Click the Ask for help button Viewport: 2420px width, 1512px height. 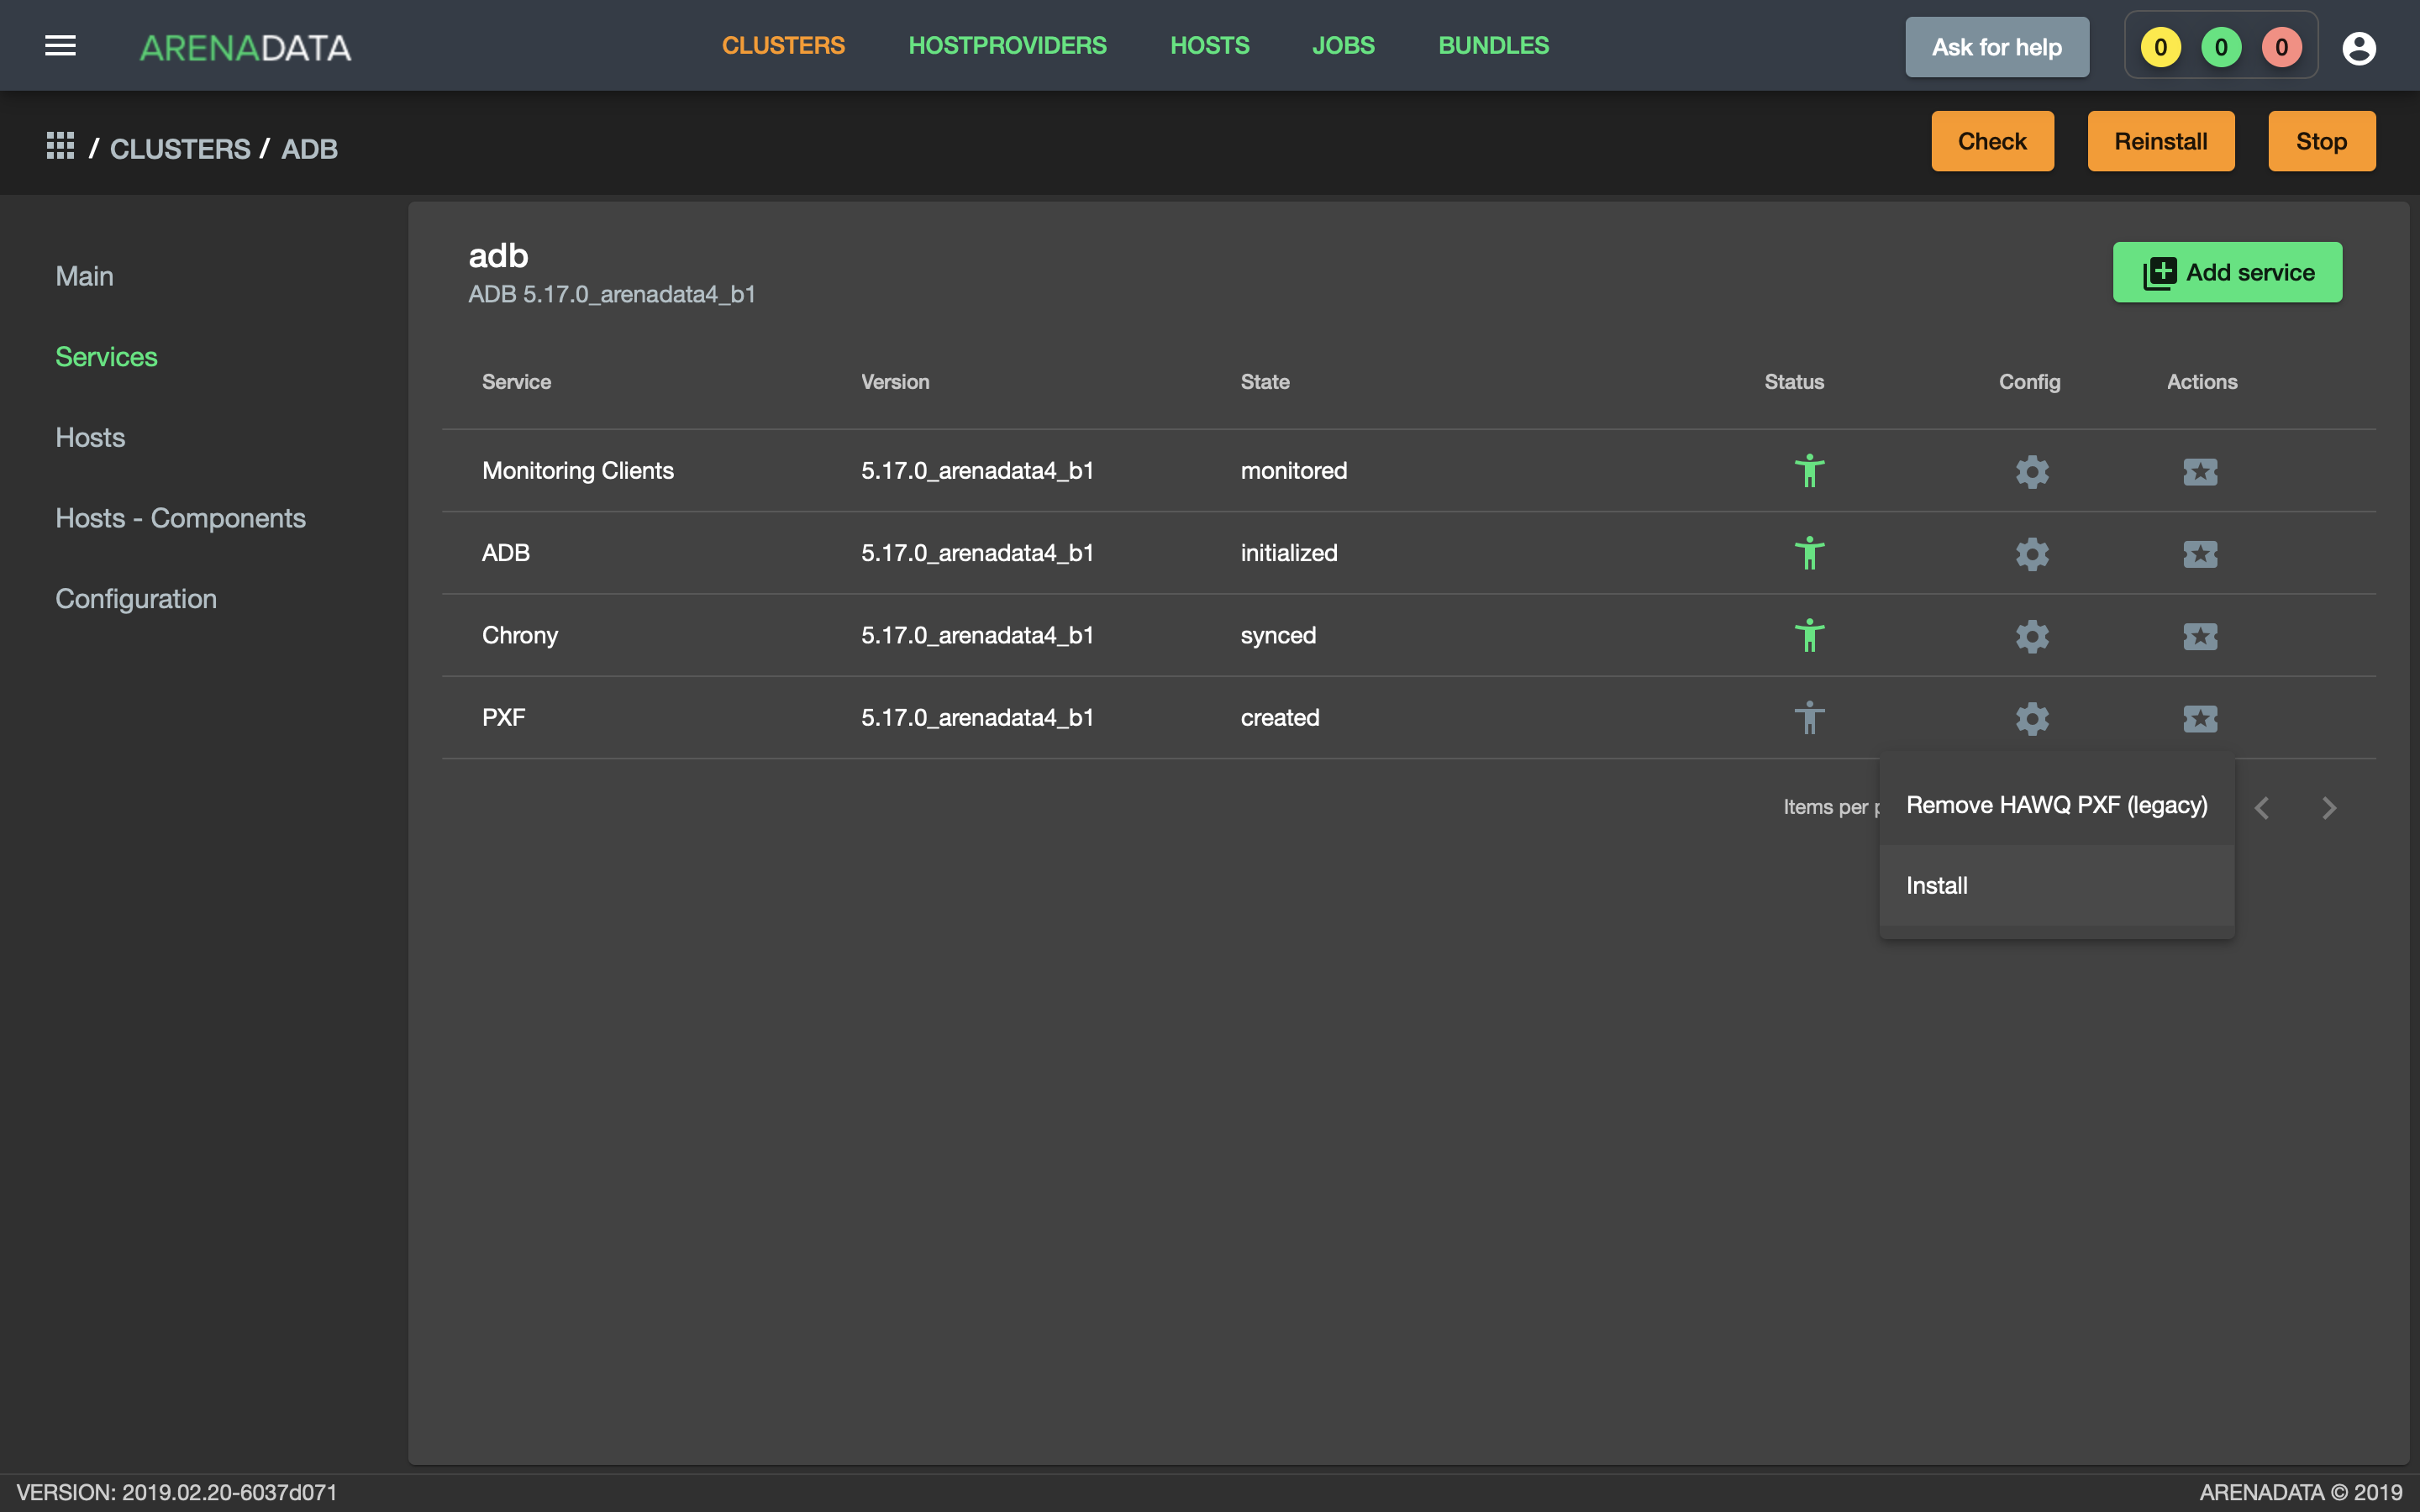(x=1996, y=47)
